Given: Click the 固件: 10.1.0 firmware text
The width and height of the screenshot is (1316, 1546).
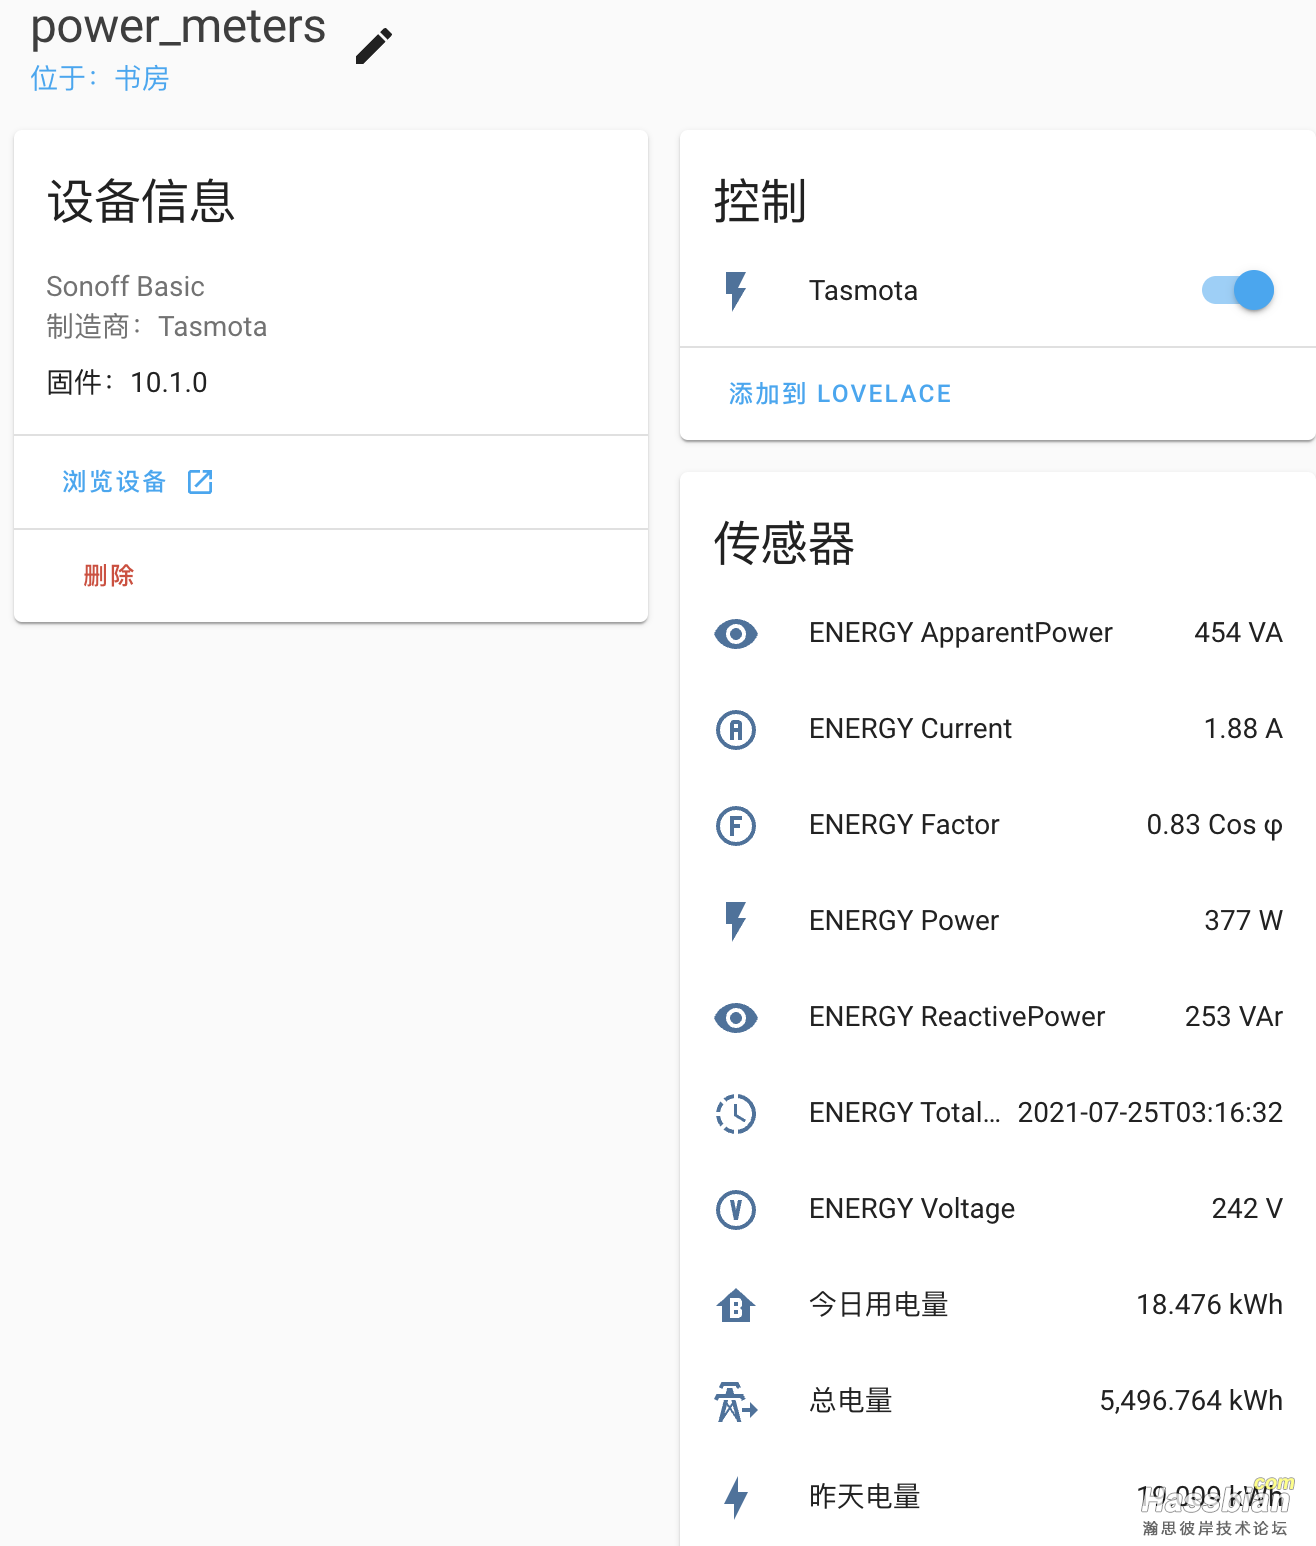Looking at the screenshot, I should pos(127,383).
